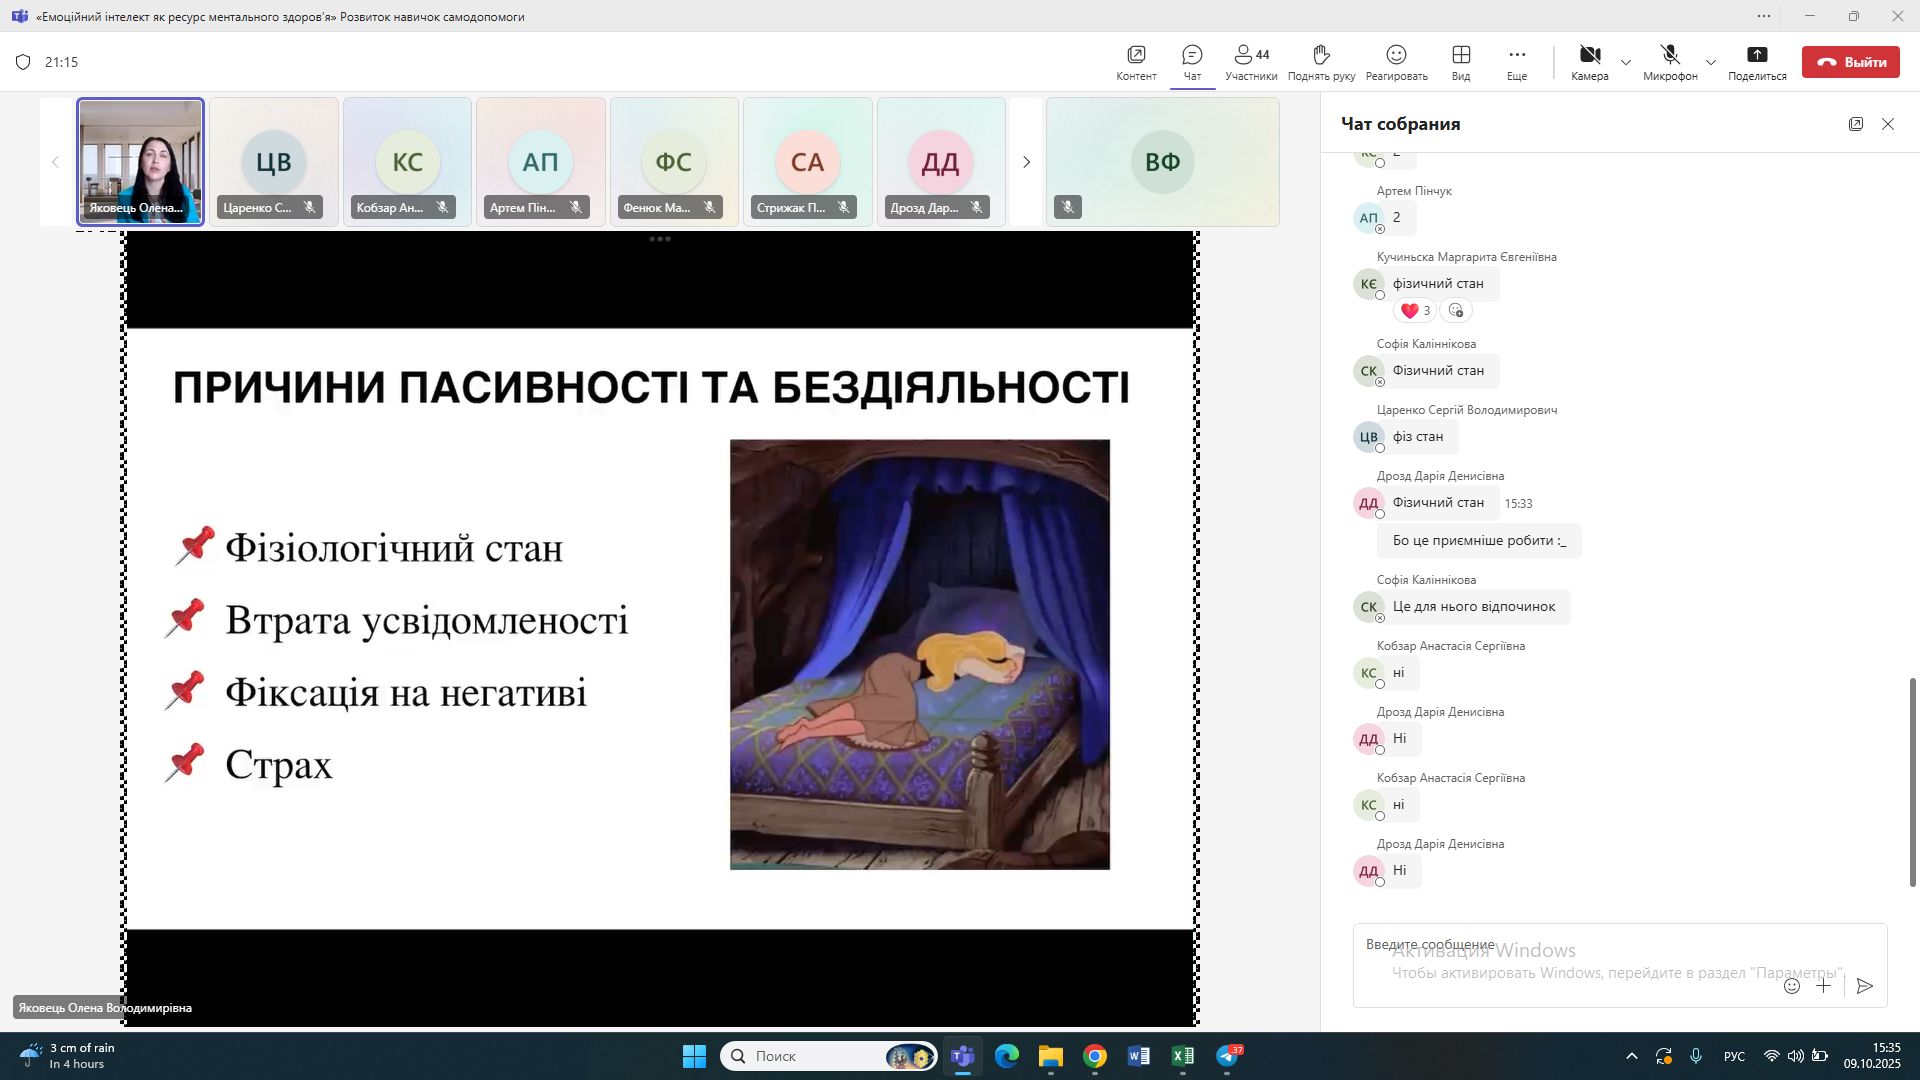Toggle the Камера camera on
Viewport: 1920px width, 1080px height.
click(1589, 55)
